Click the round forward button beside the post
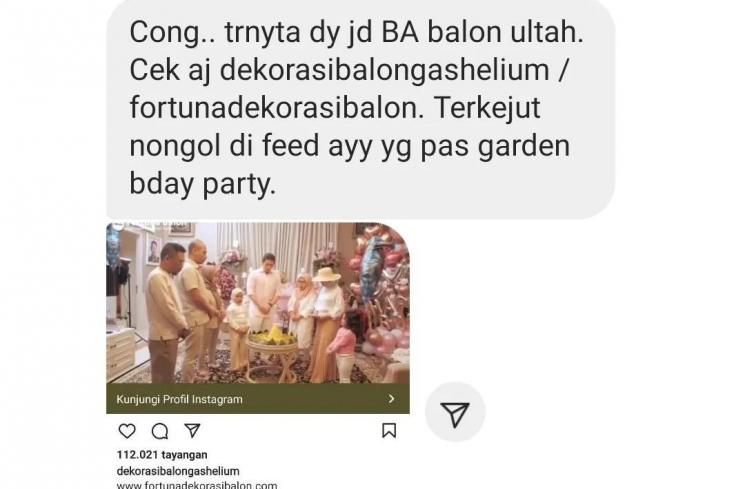This screenshot has width=745, height=489. (x=455, y=412)
